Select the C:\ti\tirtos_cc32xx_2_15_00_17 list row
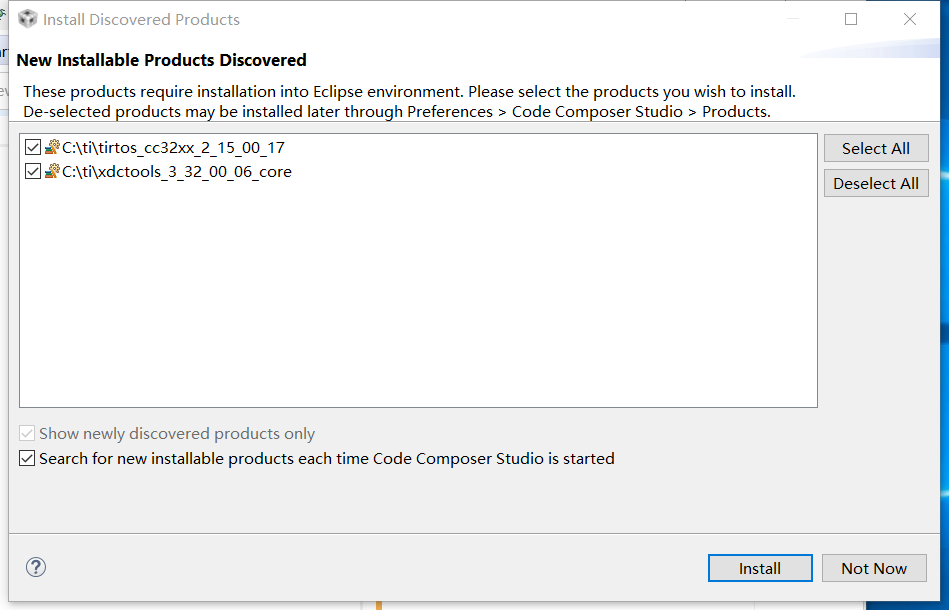 click(x=173, y=147)
